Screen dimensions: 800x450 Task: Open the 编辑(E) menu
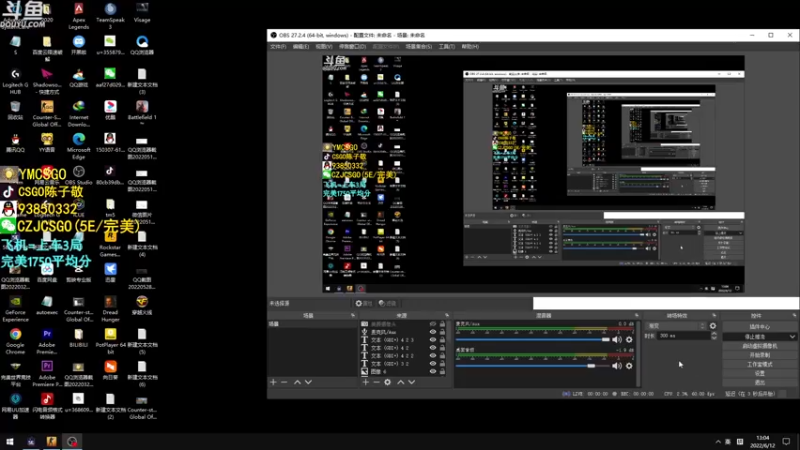(x=301, y=46)
